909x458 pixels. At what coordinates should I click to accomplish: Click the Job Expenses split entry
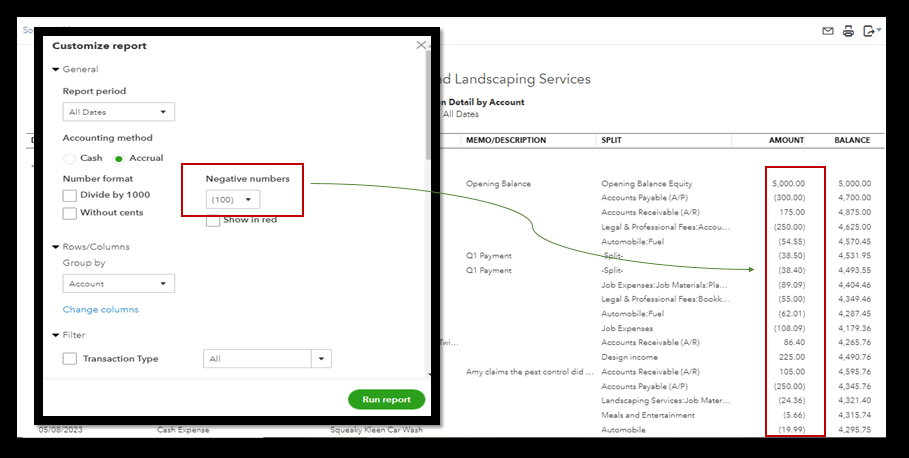pyautogui.click(x=627, y=328)
